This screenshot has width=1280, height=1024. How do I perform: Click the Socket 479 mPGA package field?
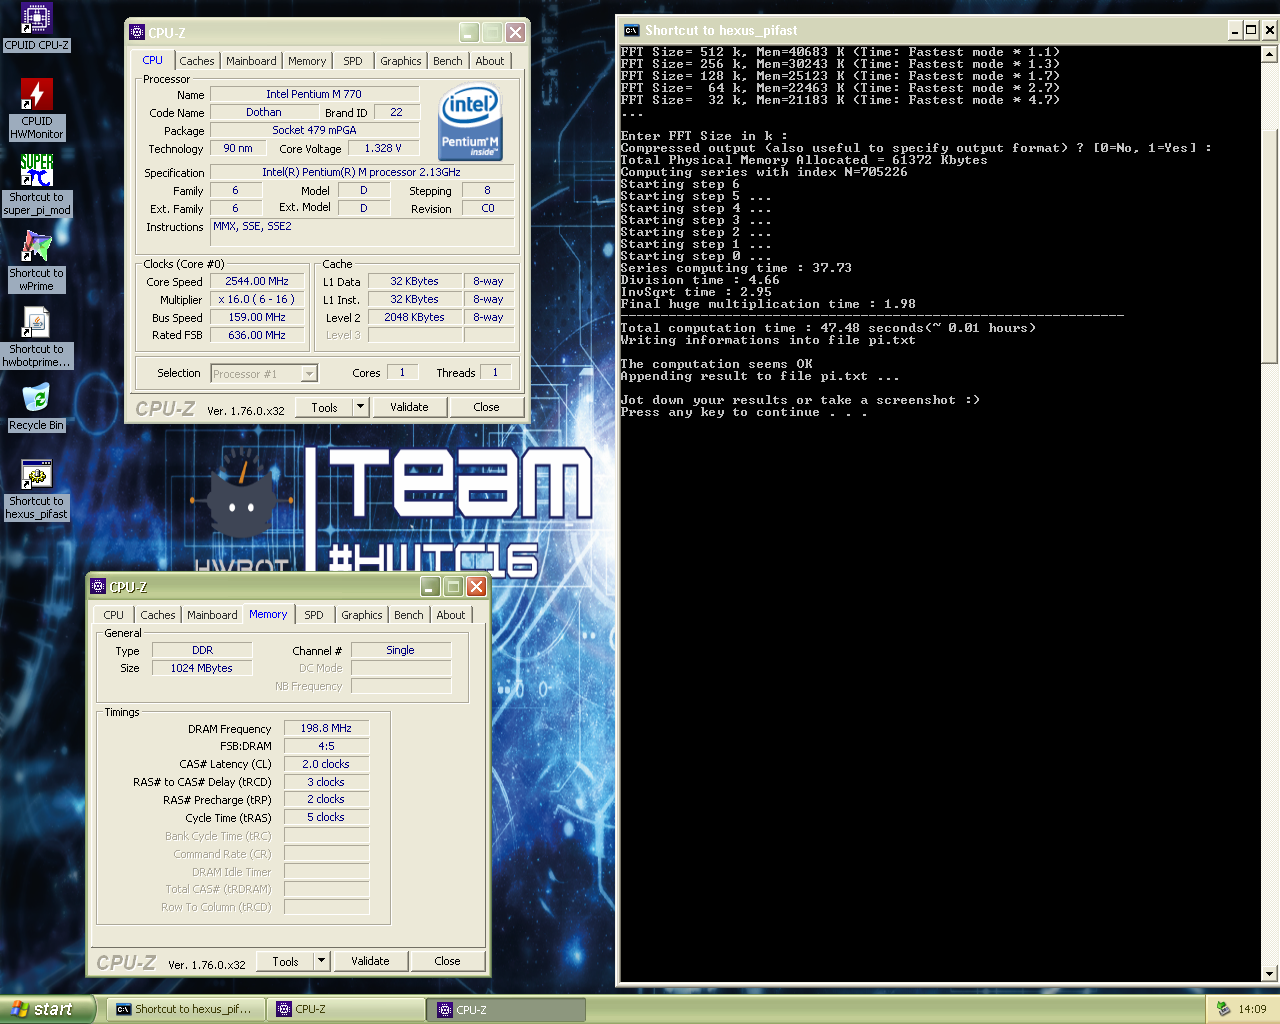pyautogui.click(x=314, y=130)
